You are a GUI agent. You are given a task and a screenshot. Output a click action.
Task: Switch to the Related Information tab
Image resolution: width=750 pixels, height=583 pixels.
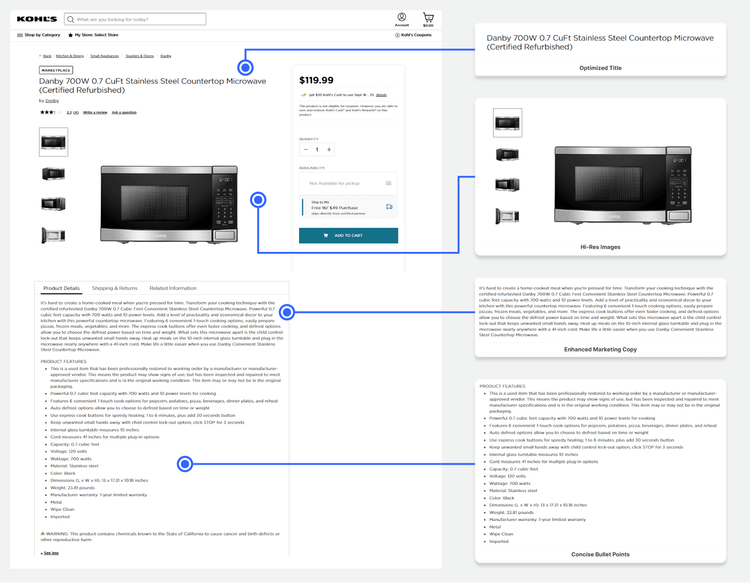(x=173, y=288)
